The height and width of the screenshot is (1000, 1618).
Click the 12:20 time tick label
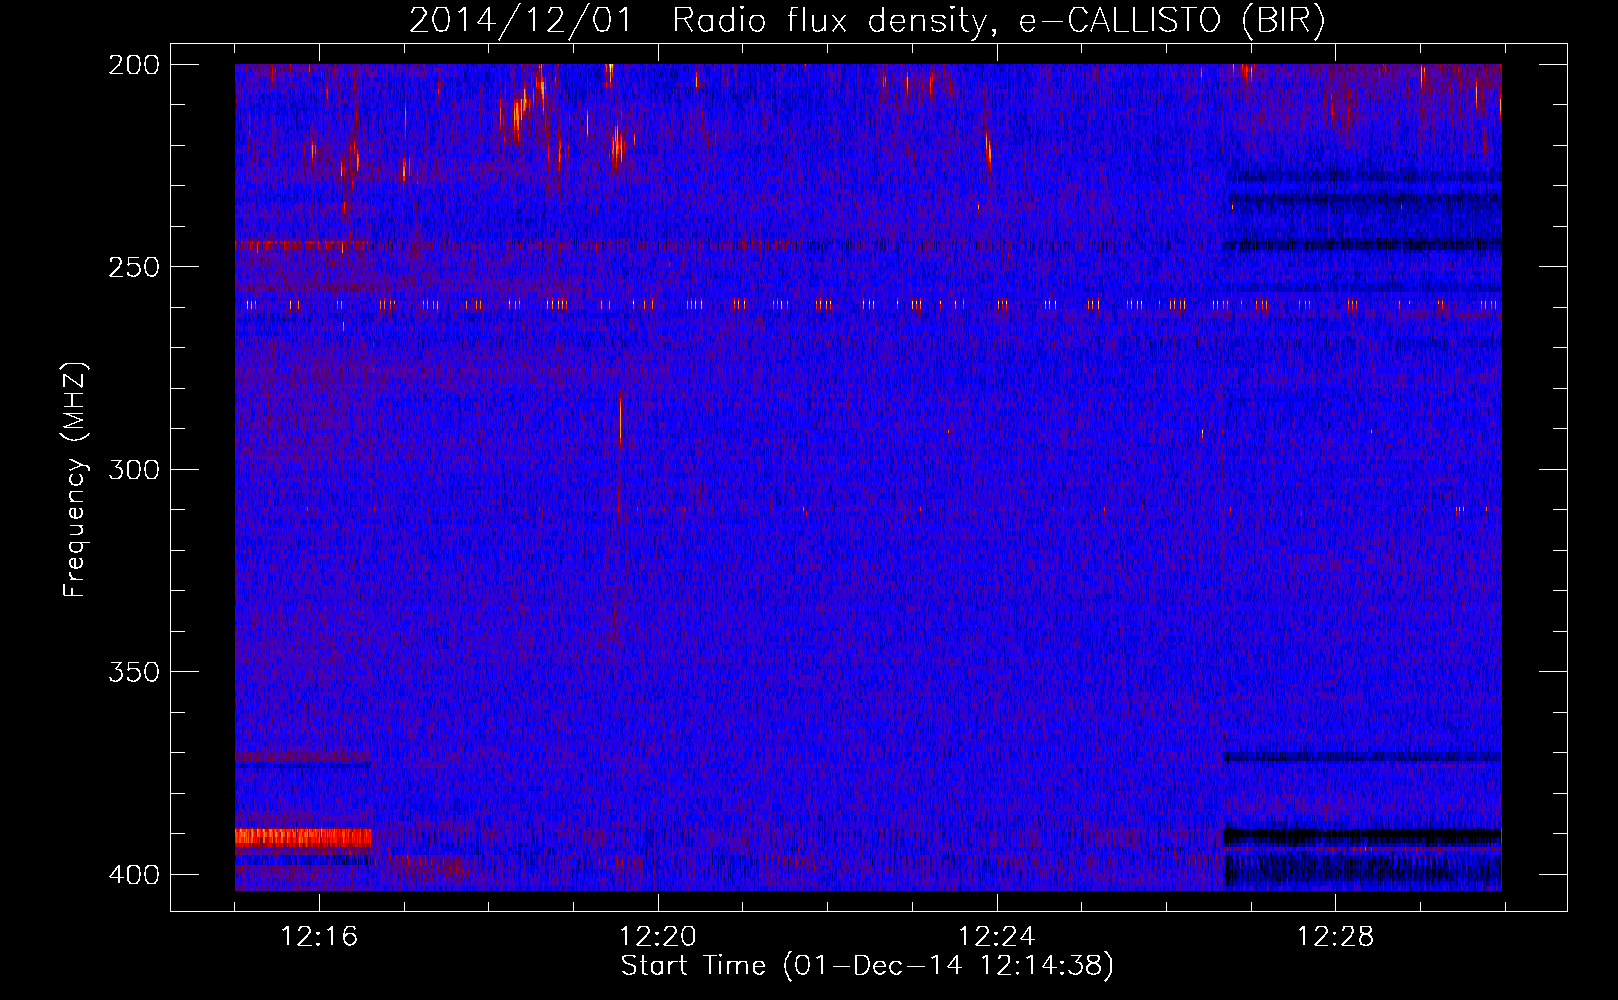tap(658, 937)
